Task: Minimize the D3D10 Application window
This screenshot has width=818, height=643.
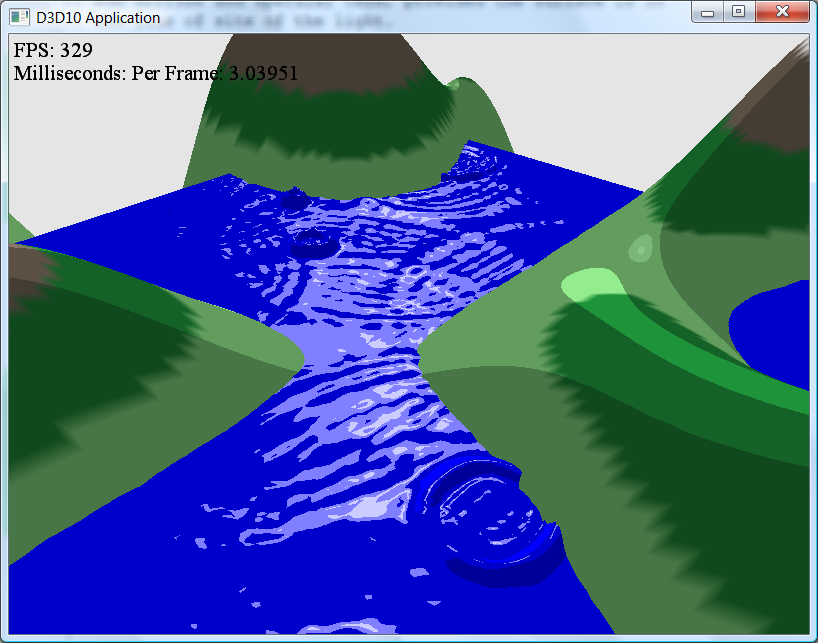Action: pos(709,13)
